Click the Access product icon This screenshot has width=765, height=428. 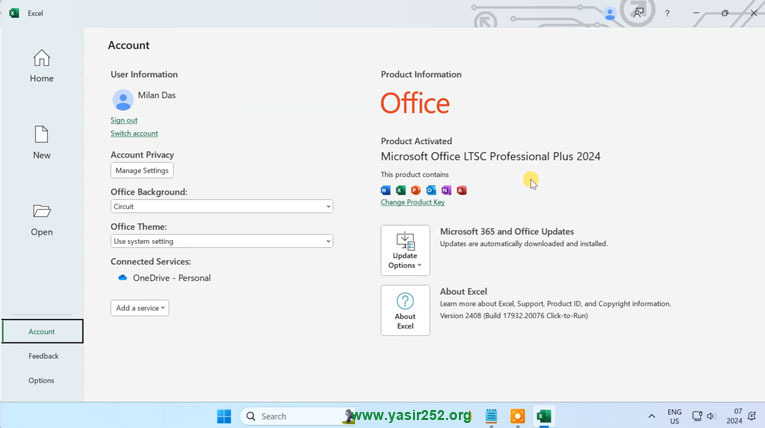tap(462, 190)
